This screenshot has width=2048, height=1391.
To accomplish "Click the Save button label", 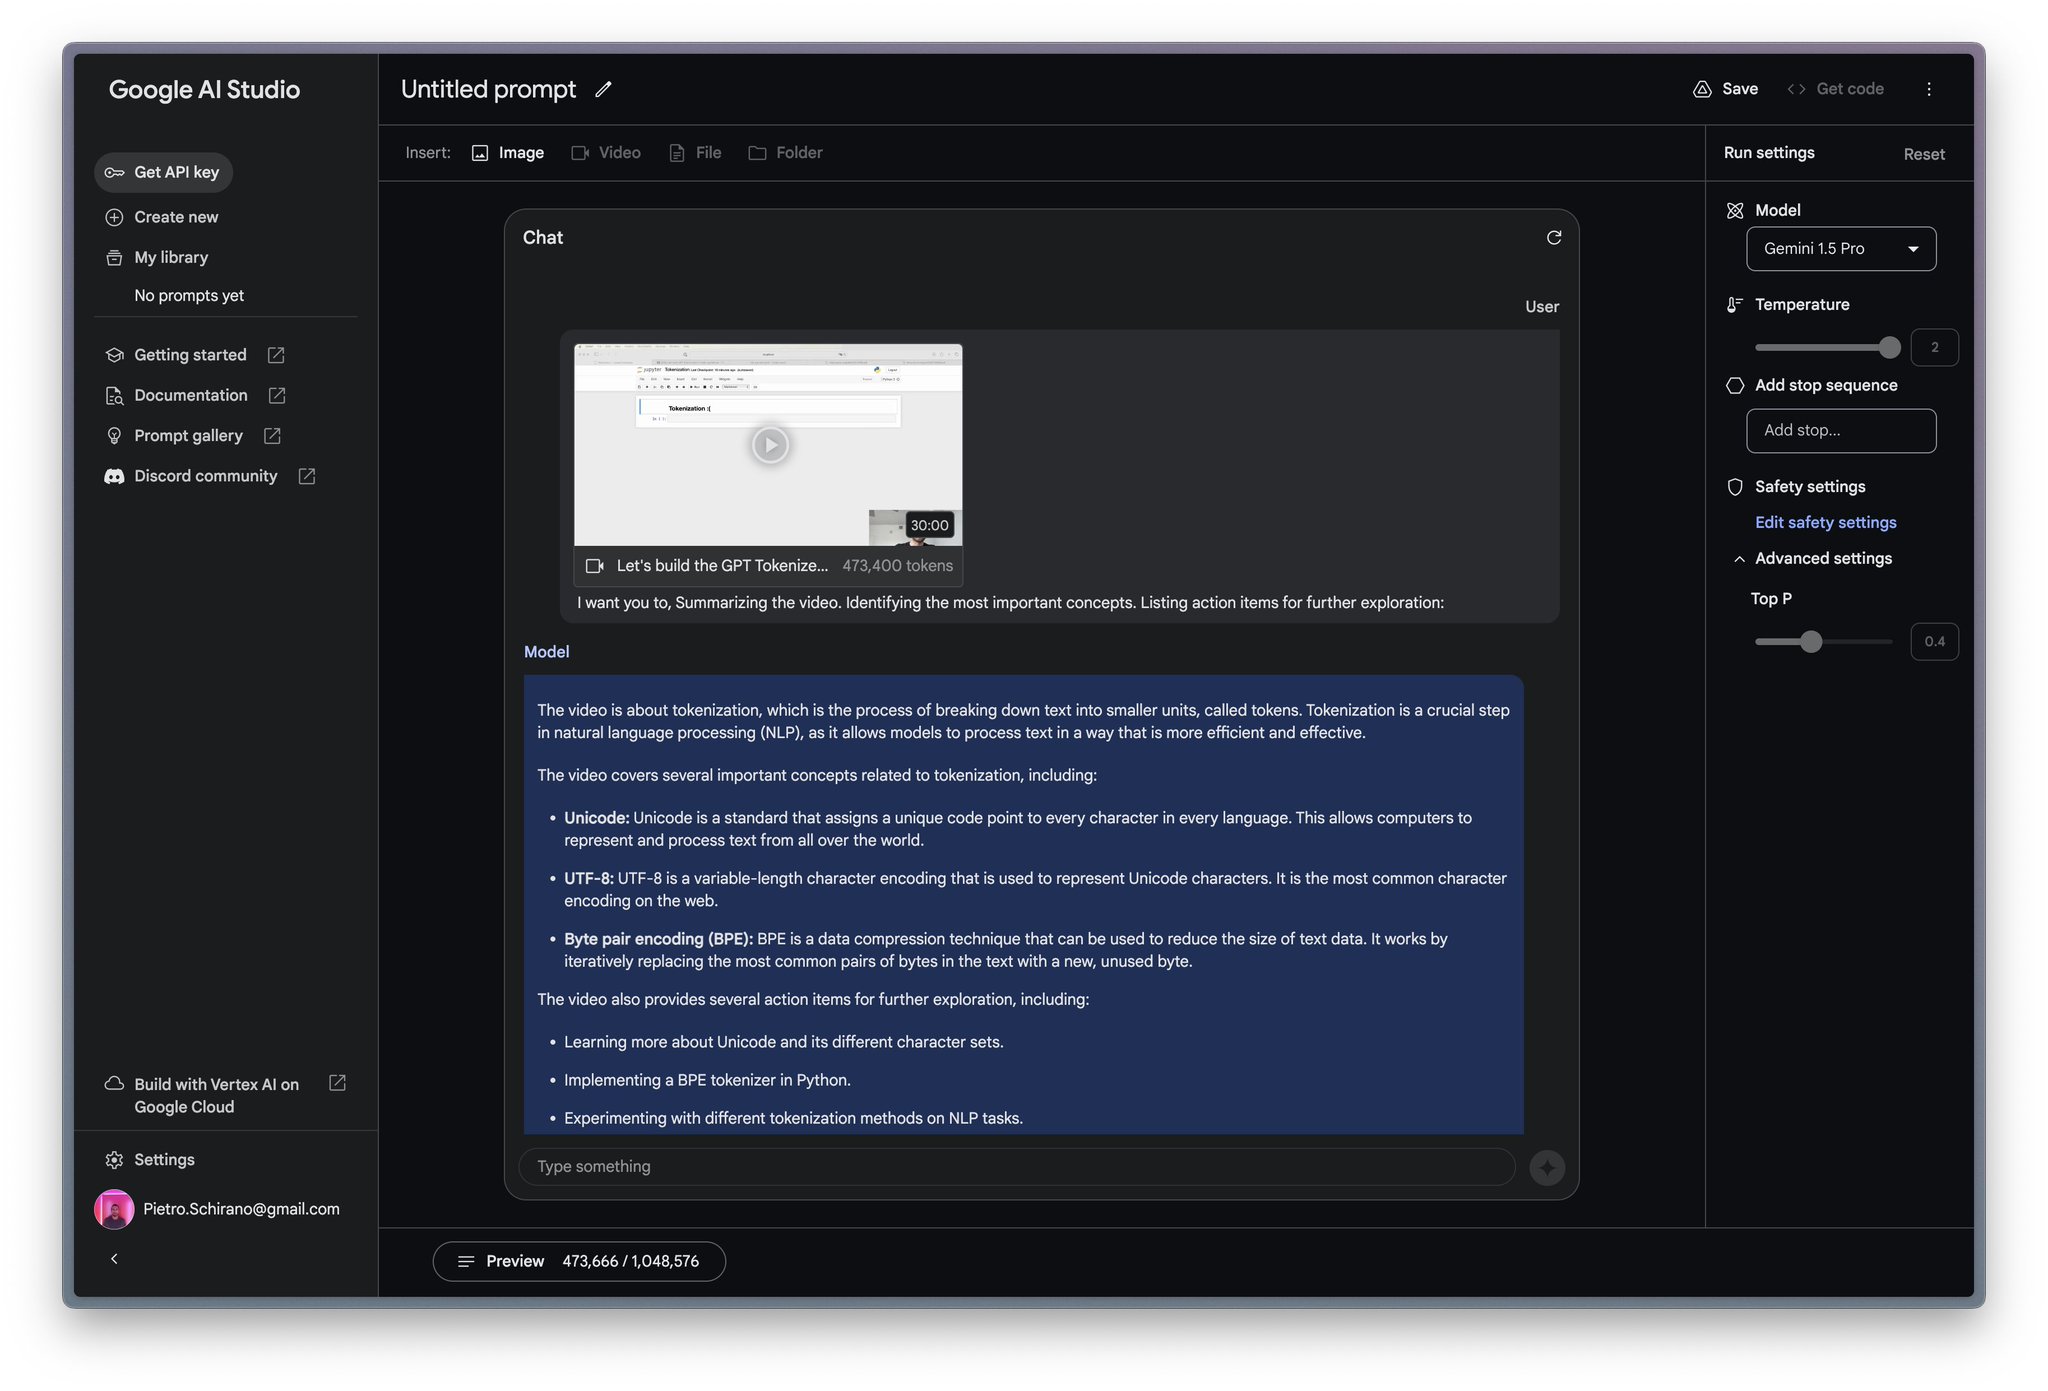I will 1739,89.
